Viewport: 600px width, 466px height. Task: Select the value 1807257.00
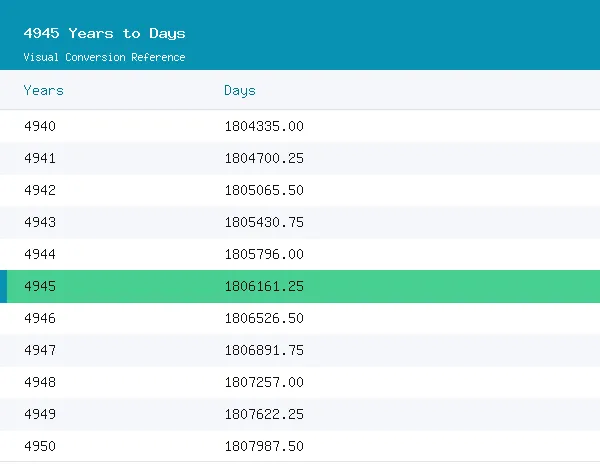click(264, 382)
